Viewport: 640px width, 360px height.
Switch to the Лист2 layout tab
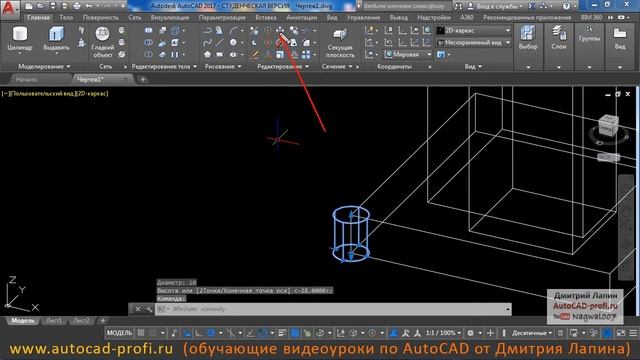point(81,321)
